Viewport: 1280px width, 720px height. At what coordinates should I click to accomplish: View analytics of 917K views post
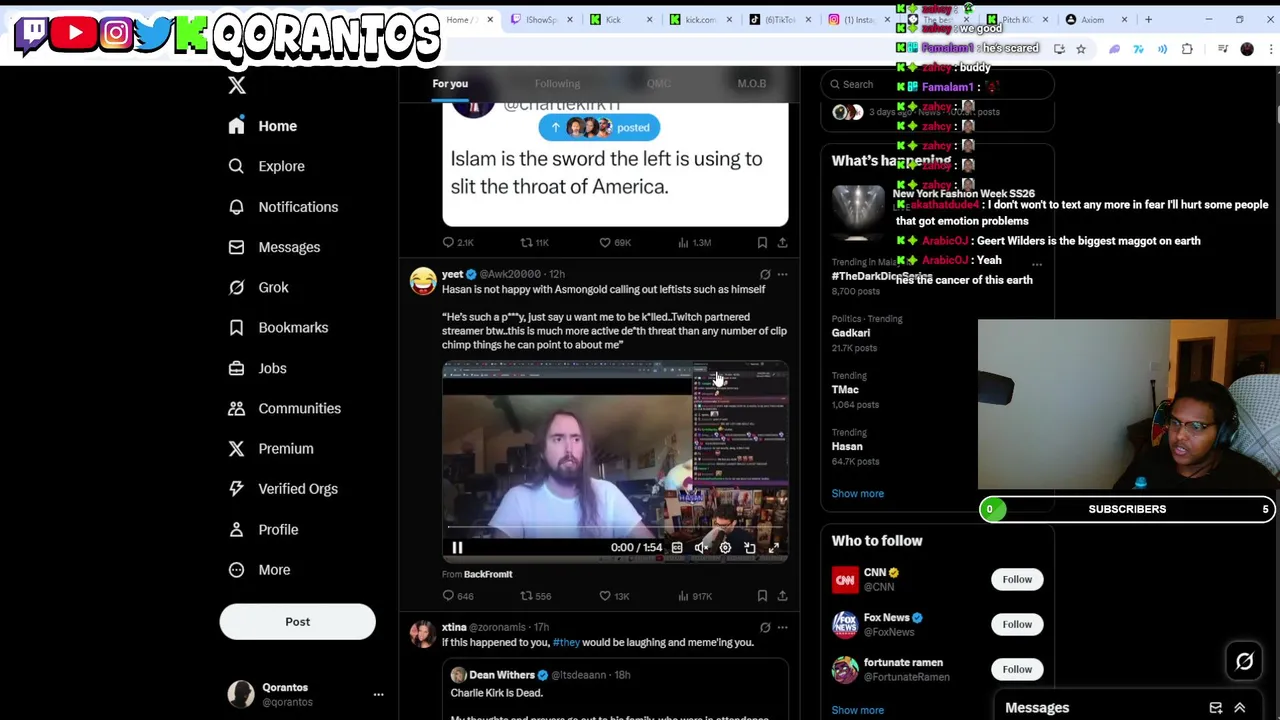[694, 596]
